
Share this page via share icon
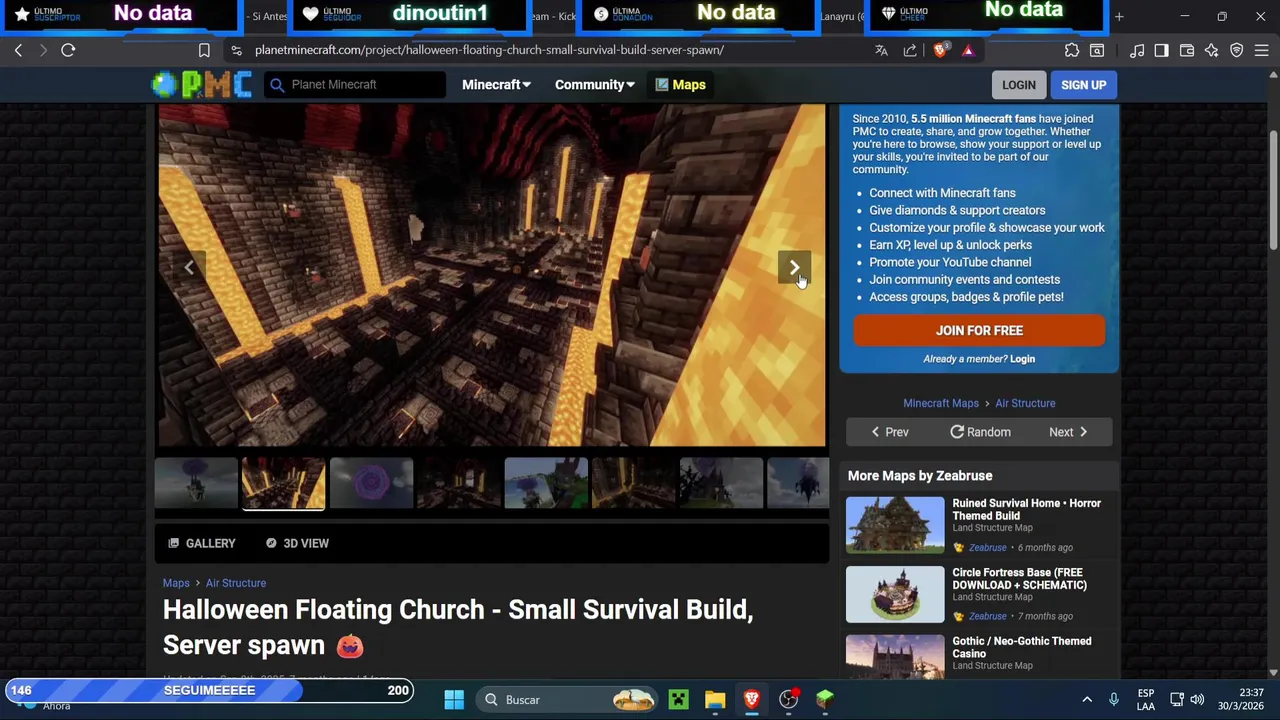(910, 50)
